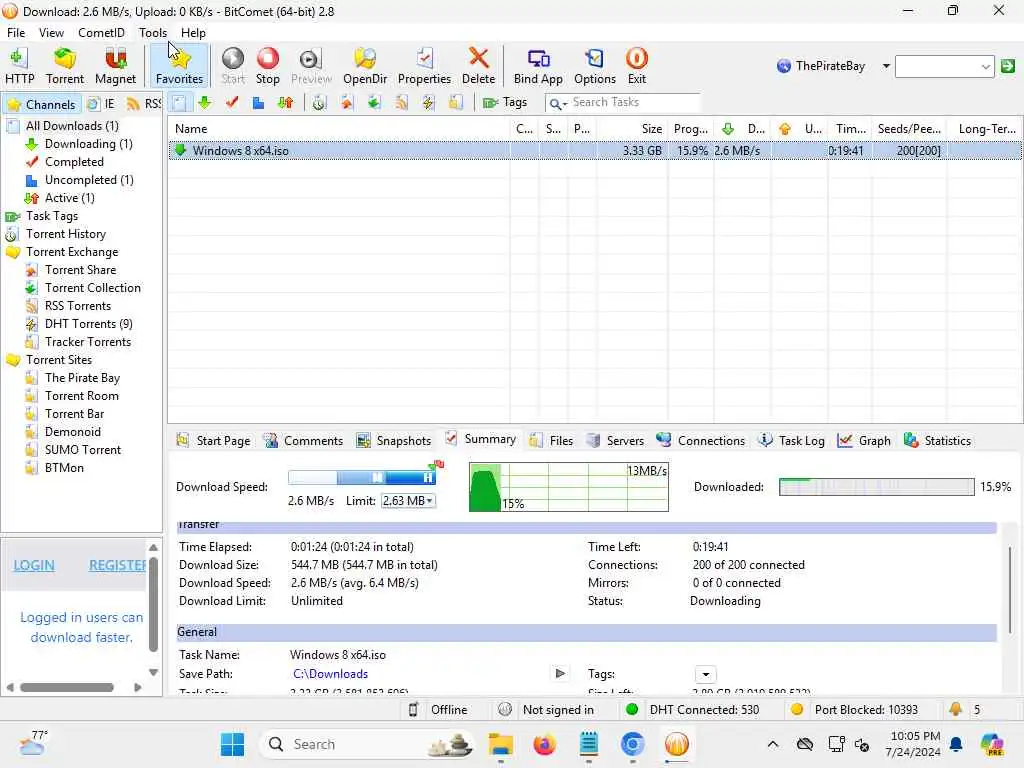Click the notification bell in status bar
This screenshot has height=768, width=1024.
coord(955,709)
